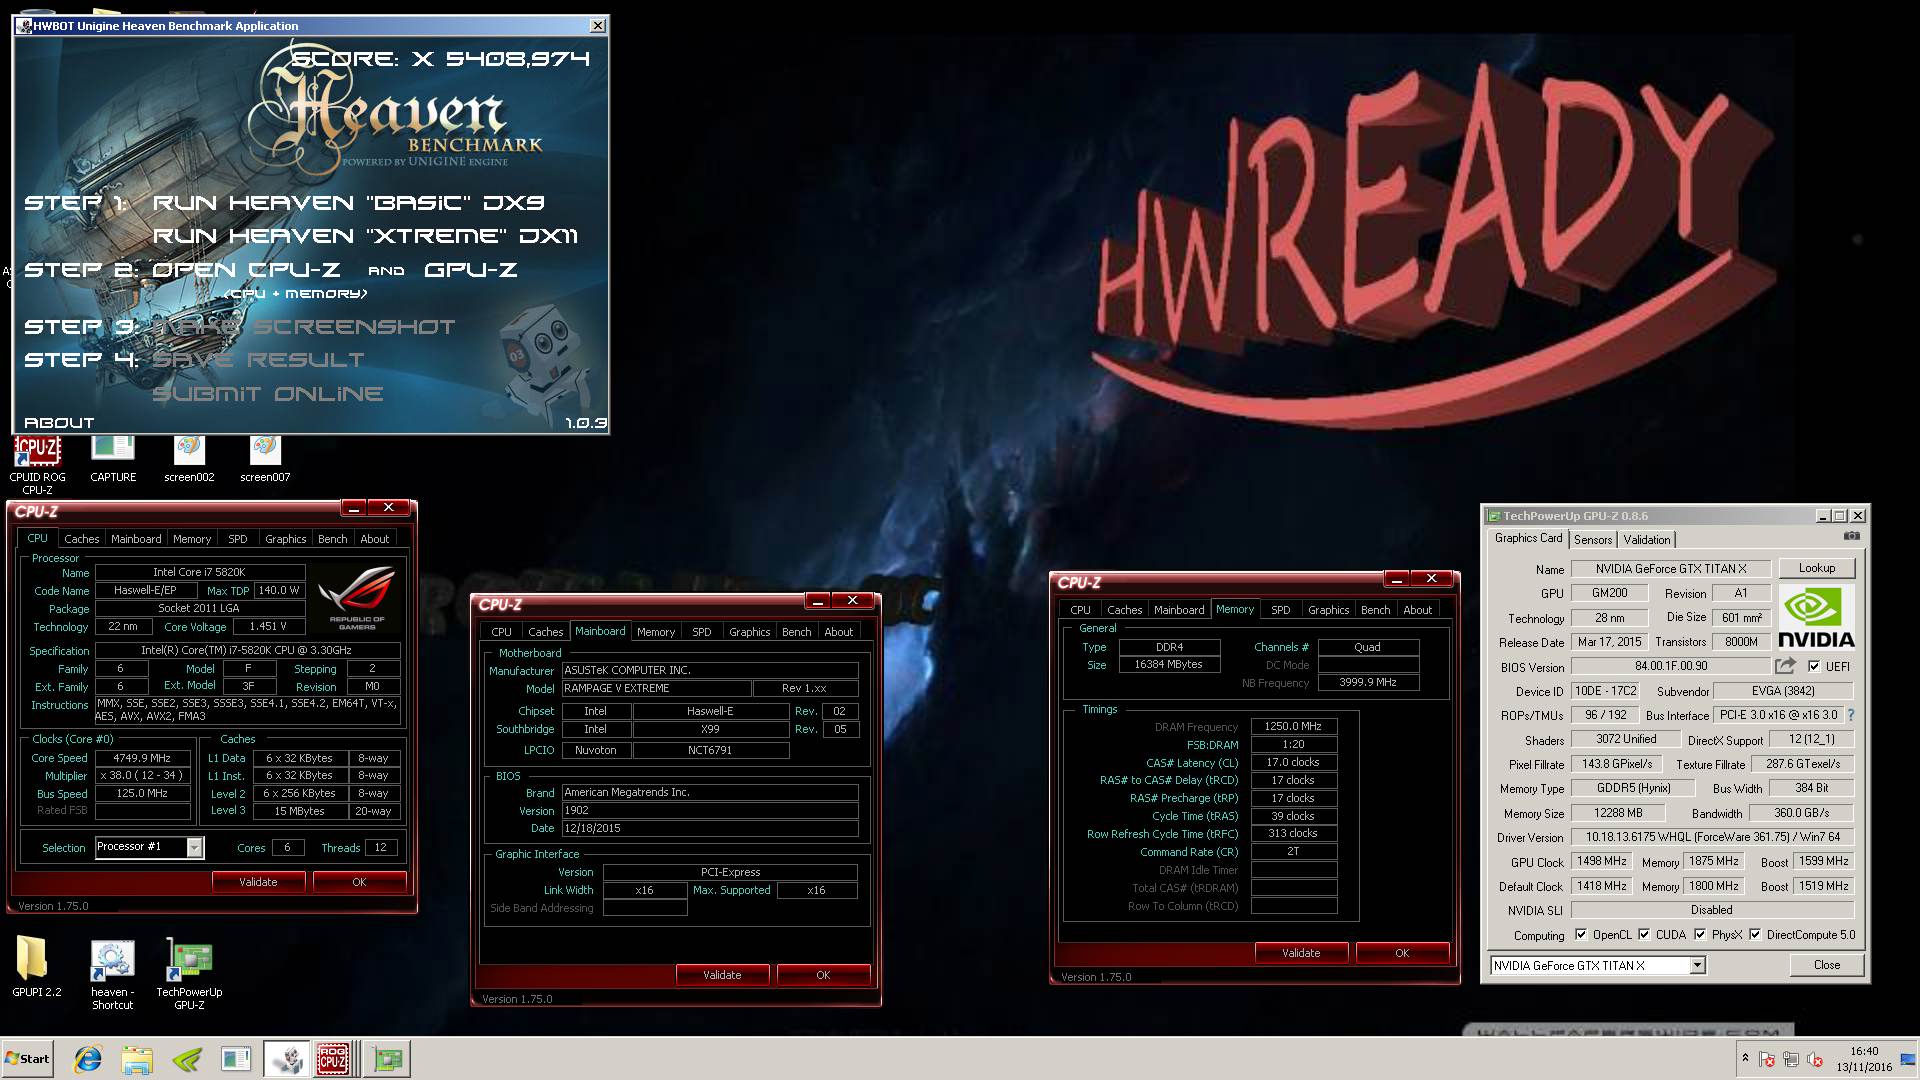Screen dimensions: 1920x1080
Task: Click the Close button in GPU-Z
Action: point(1826,965)
